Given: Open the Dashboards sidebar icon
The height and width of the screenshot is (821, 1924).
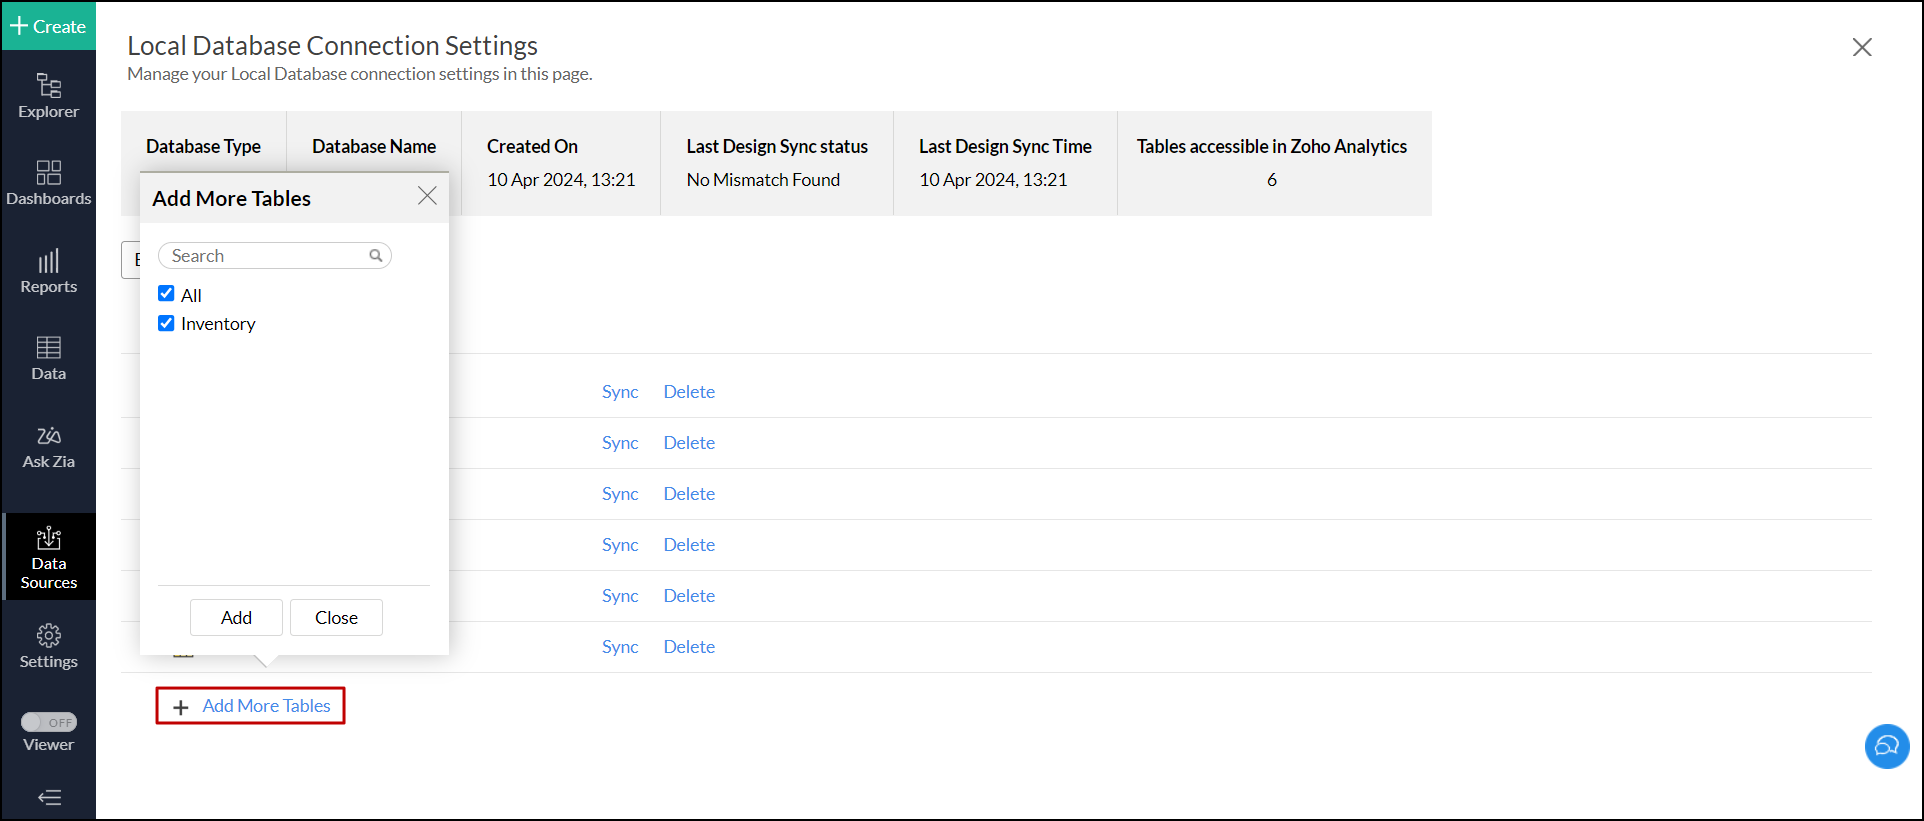Looking at the screenshot, I should (48, 183).
